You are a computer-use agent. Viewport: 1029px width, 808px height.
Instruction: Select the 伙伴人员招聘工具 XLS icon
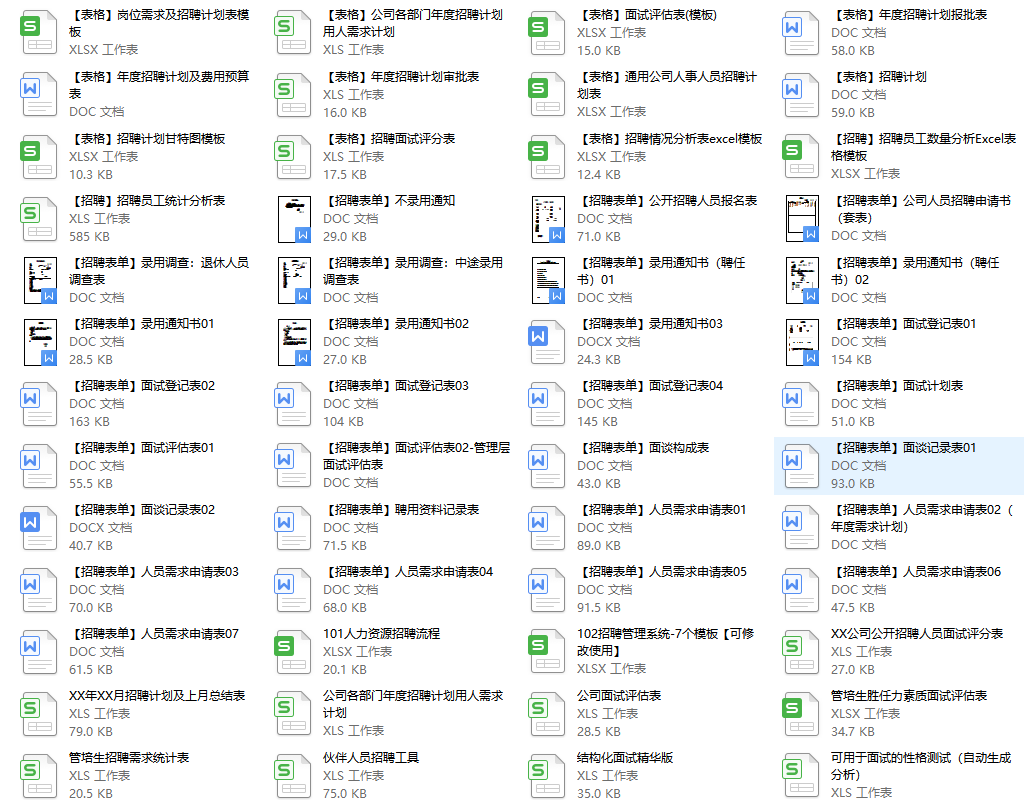coord(293,776)
